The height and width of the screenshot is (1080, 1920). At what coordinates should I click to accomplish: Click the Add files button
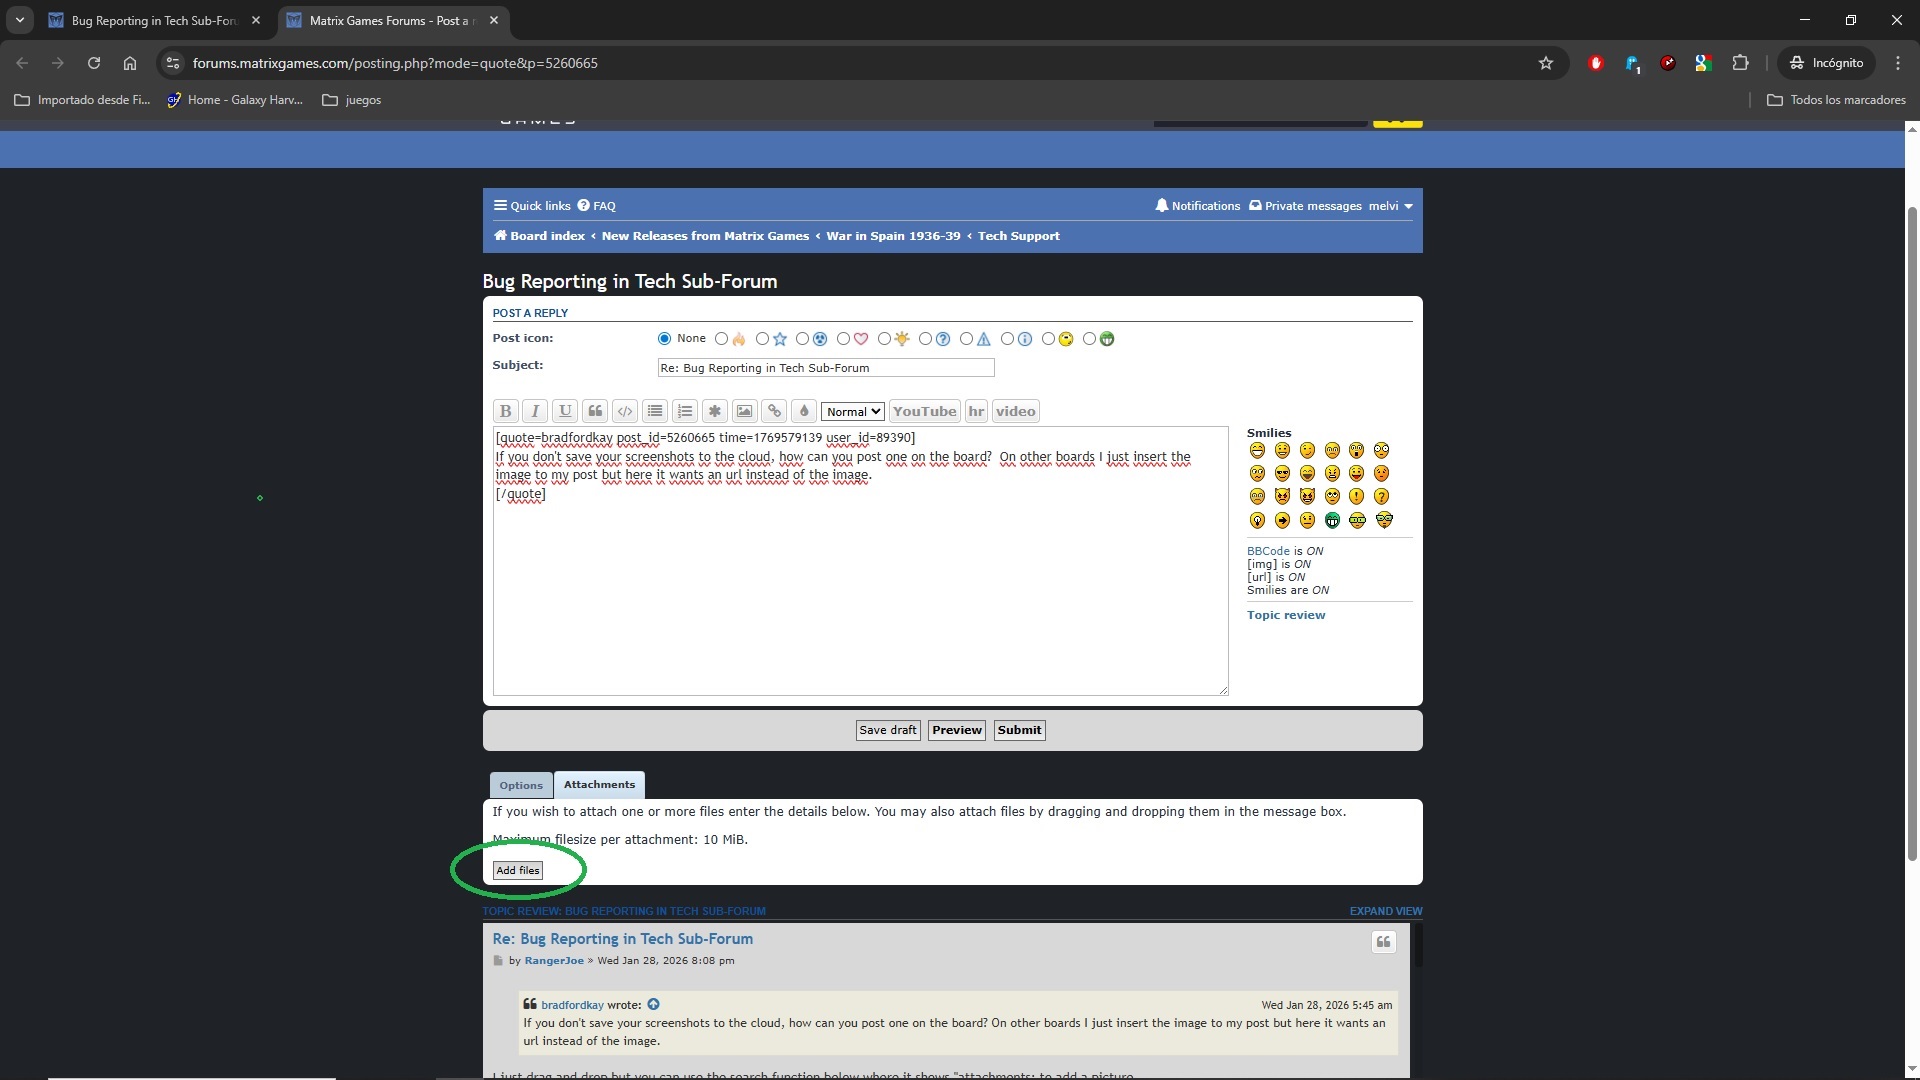click(517, 870)
